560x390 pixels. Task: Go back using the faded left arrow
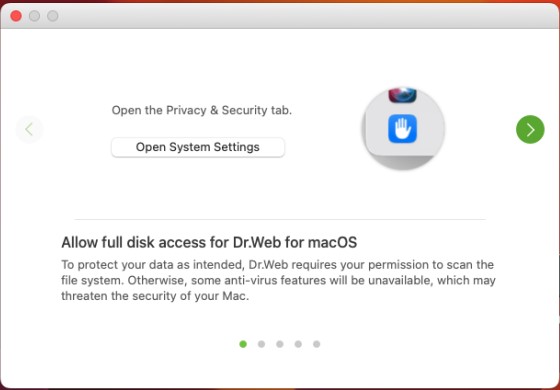[x=29, y=129]
